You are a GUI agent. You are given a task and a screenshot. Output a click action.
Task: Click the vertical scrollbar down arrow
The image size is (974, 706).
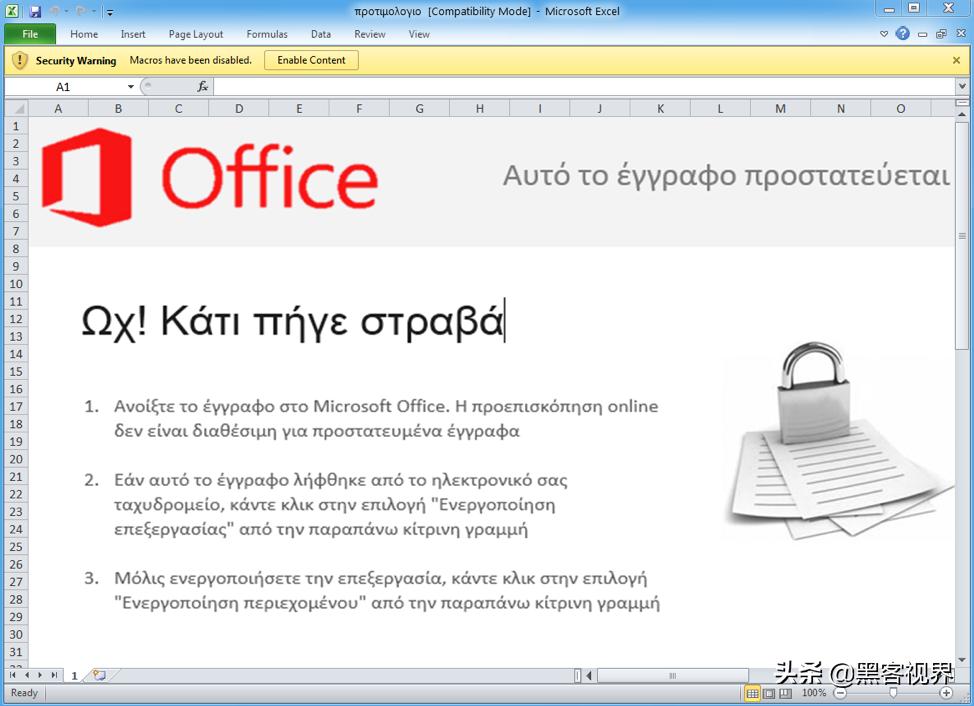point(962,661)
